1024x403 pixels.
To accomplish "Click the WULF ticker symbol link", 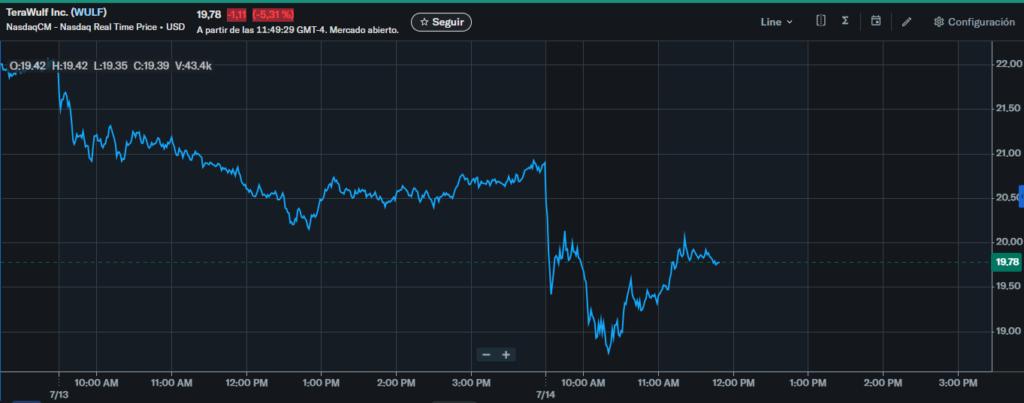I will pos(89,12).
